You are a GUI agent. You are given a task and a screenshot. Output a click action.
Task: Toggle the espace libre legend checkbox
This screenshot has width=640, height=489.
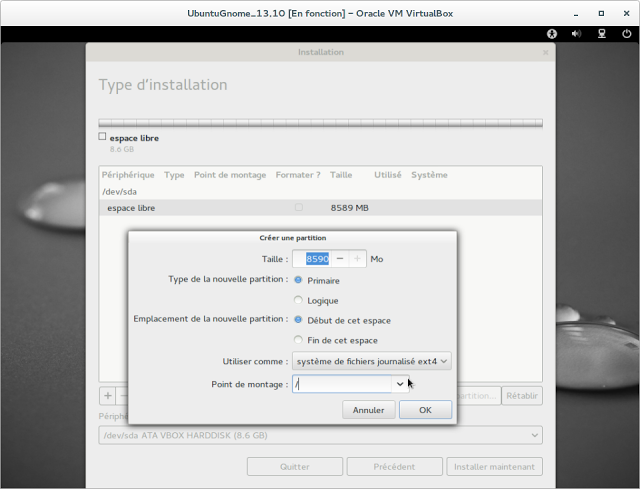(x=102, y=136)
